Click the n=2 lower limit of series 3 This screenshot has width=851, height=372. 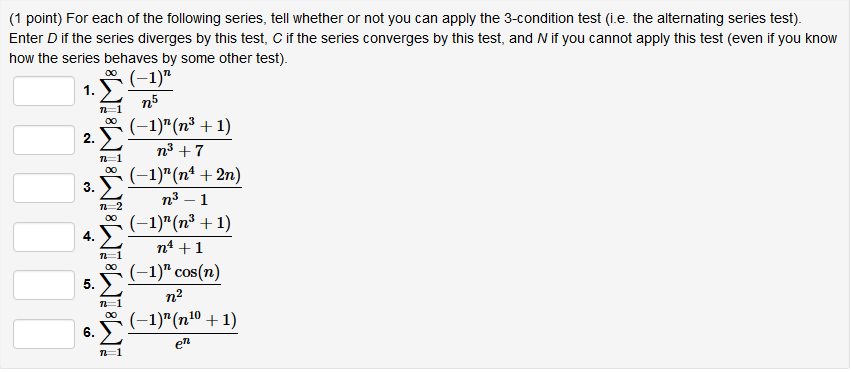tap(111, 206)
